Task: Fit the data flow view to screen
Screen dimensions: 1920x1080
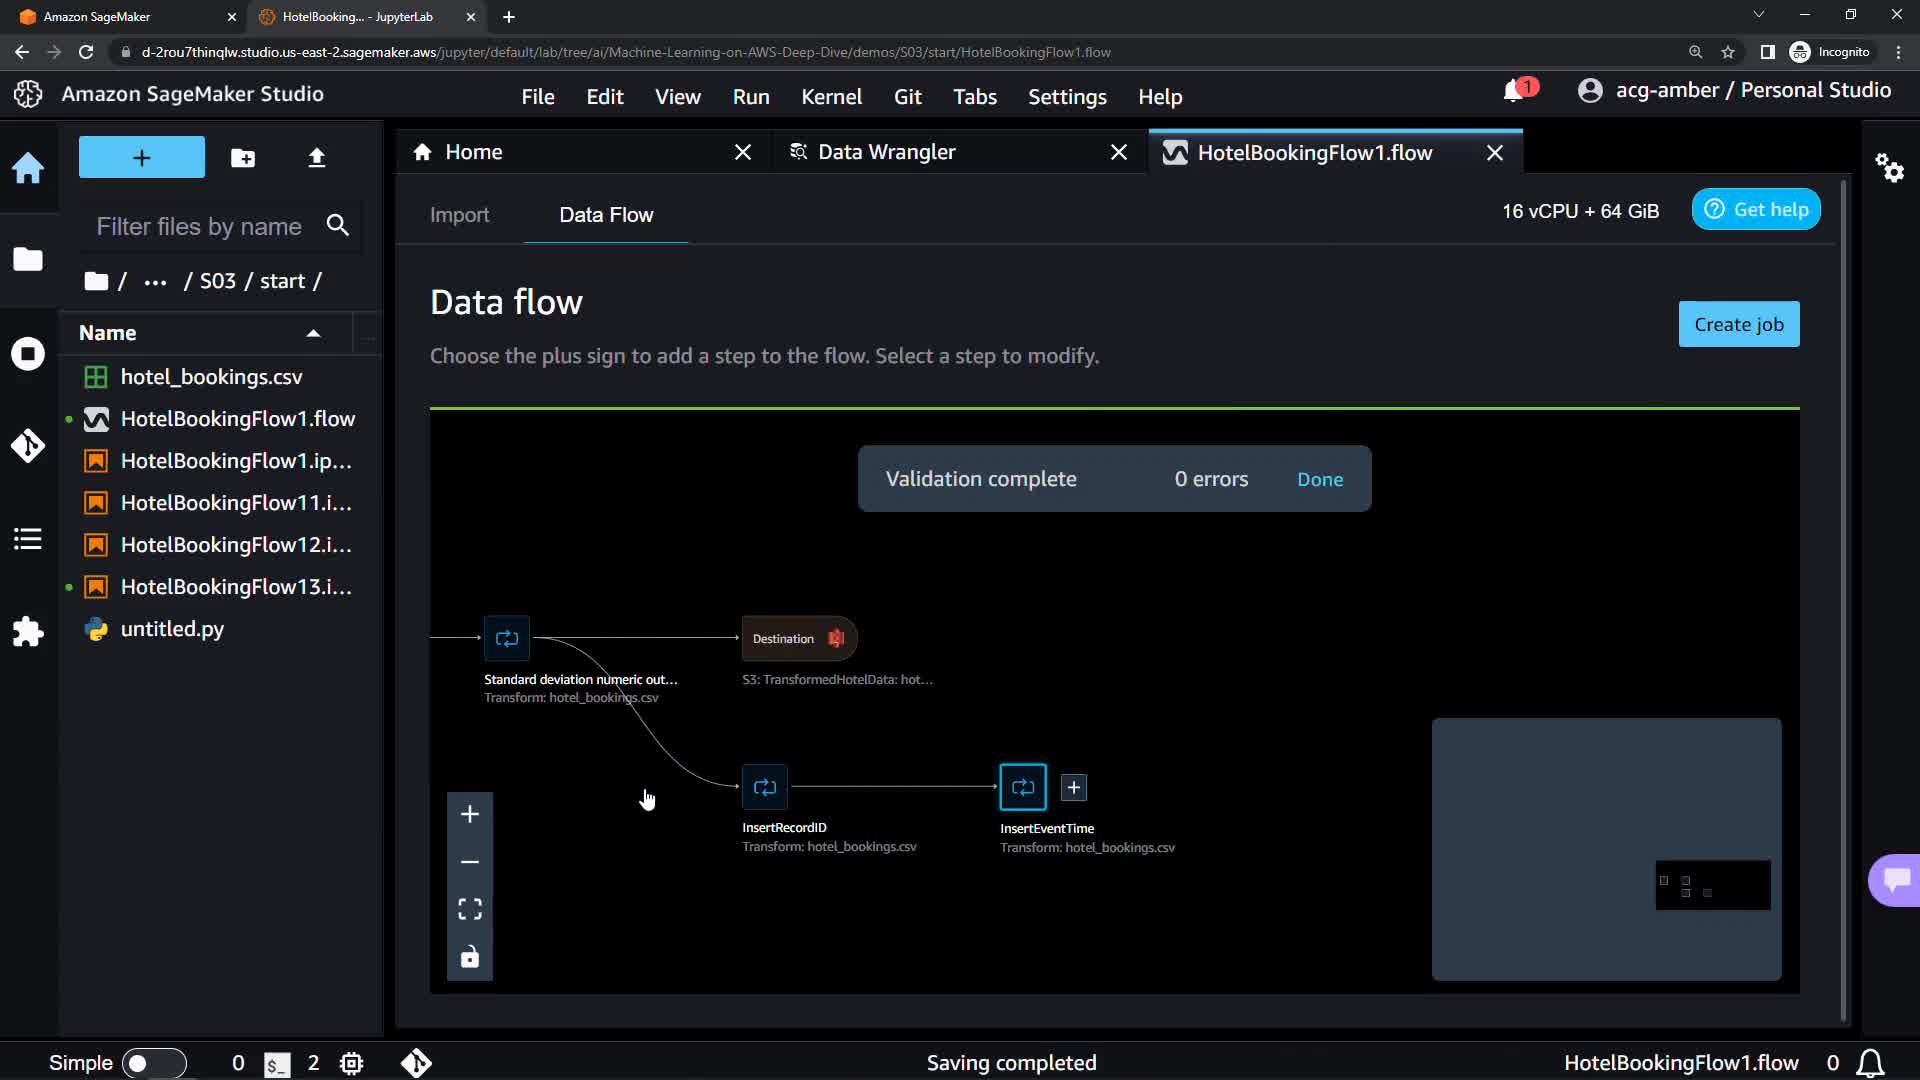Action: (470, 909)
